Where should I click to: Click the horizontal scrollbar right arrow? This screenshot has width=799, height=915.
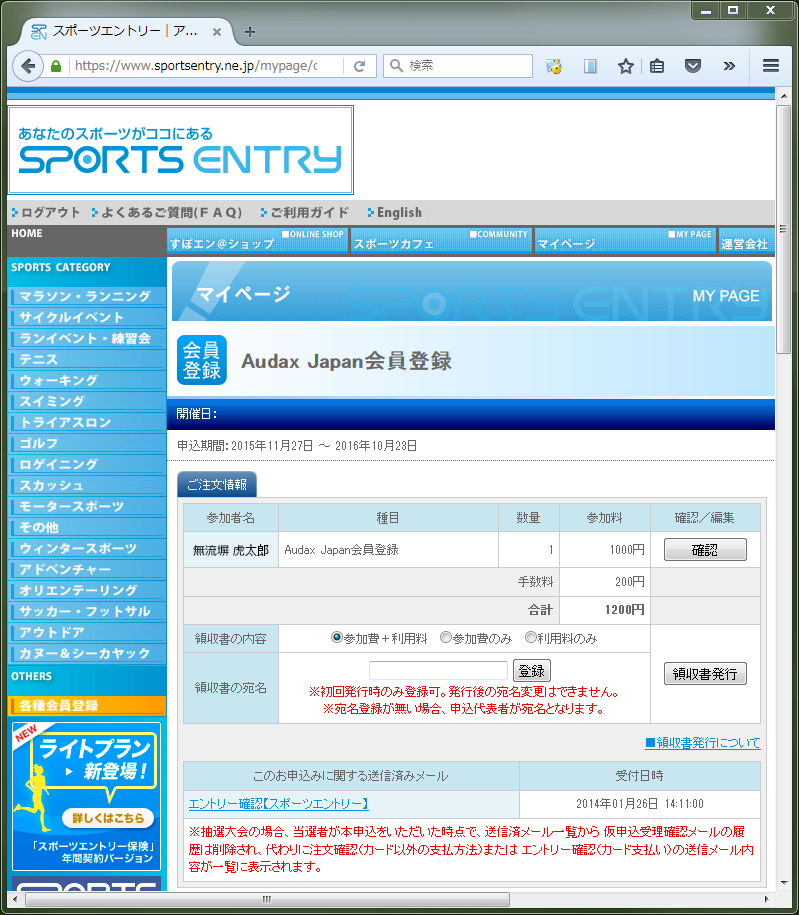coord(767,899)
